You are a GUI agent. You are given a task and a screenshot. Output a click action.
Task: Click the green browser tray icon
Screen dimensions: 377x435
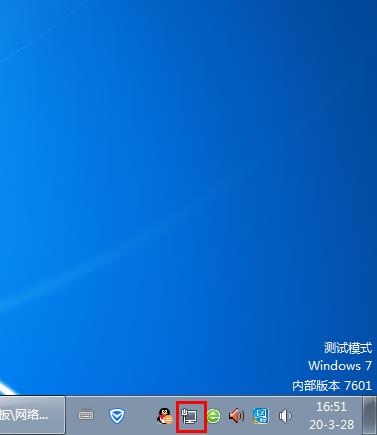tap(213, 416)
